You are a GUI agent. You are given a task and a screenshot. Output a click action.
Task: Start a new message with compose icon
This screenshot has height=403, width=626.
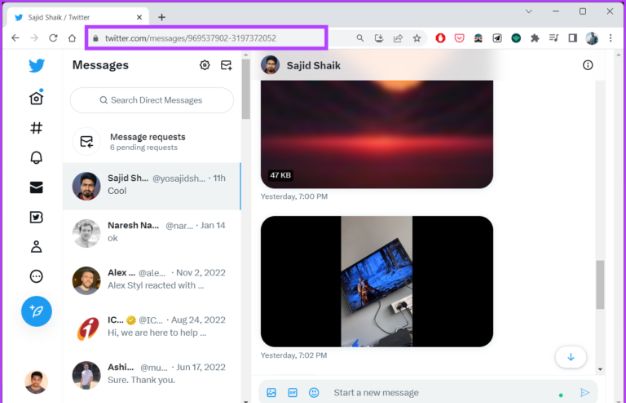(226, 65)
